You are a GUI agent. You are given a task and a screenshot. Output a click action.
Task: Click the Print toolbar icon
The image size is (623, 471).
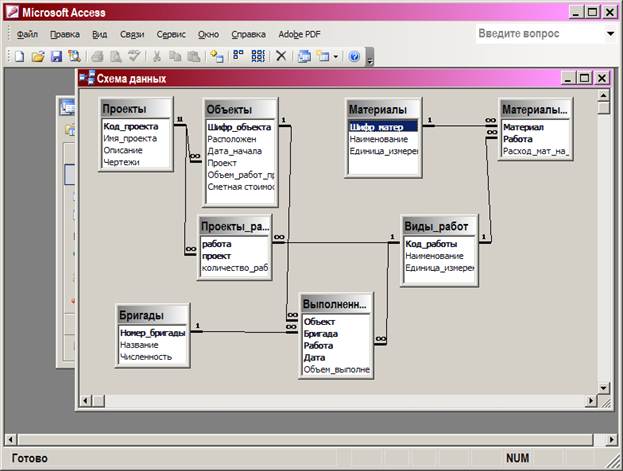pyautogui.click(x=97, y=56)
